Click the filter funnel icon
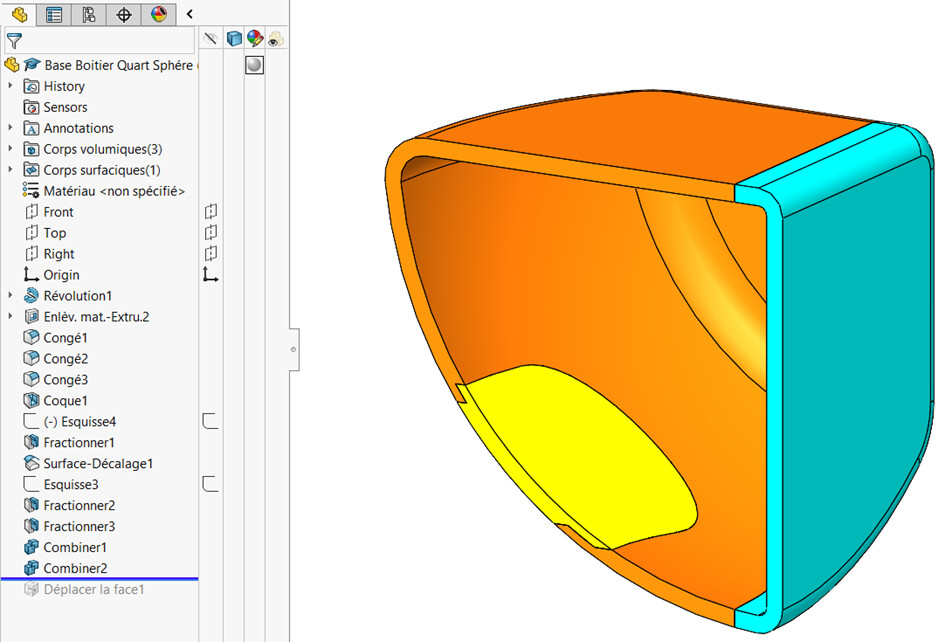The width and height of the screenshot is (945, 642). (14, 40)
